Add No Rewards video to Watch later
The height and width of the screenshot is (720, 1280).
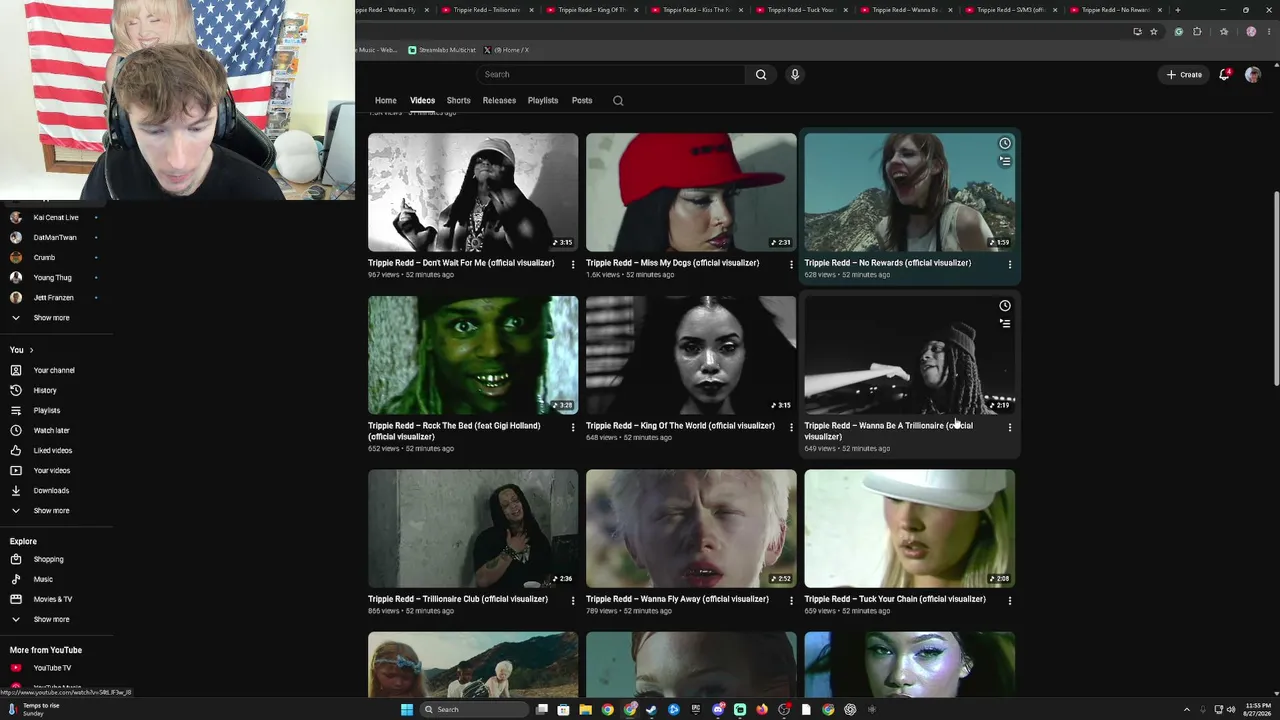(x=1005, y=143)
